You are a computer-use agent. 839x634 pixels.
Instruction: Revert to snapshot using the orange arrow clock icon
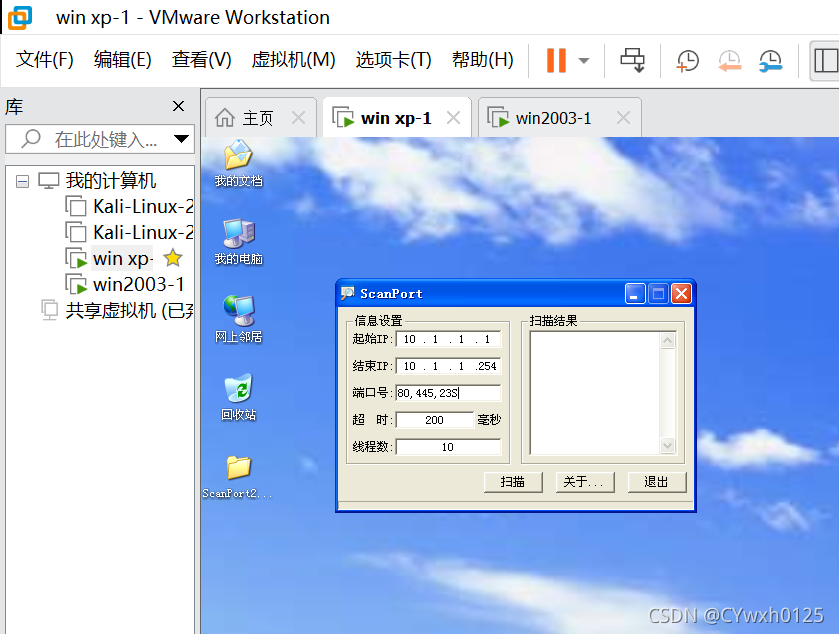click(x=729, y=60)
